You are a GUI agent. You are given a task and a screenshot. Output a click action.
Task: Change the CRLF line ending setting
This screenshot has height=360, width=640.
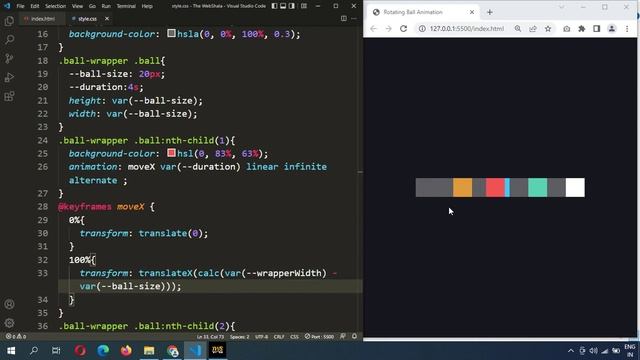(279, 337)
